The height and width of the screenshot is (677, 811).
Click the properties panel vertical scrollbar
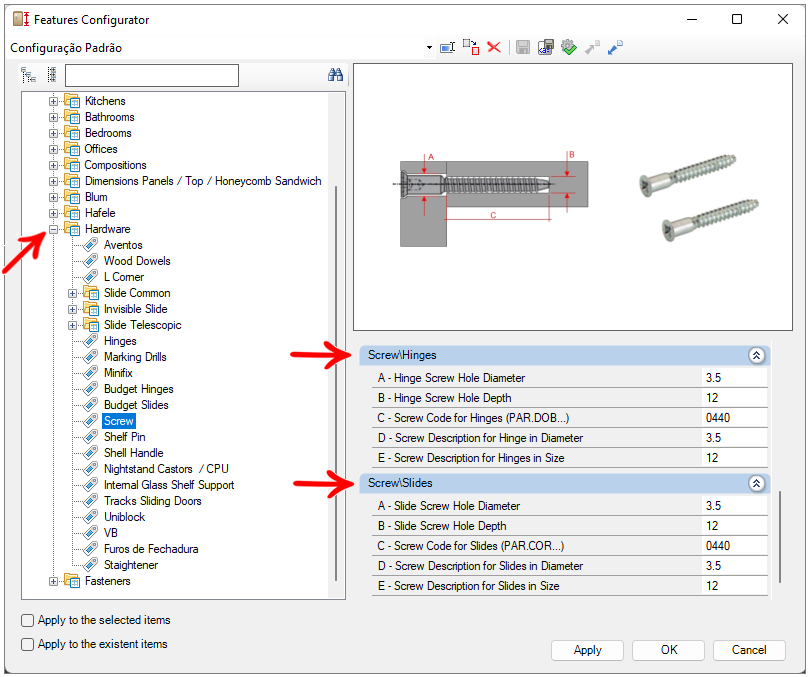click(x=780, y=537)
